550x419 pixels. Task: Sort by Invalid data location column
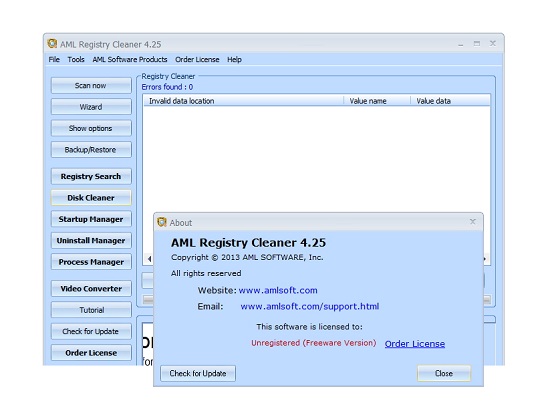(x=243, y=101)
